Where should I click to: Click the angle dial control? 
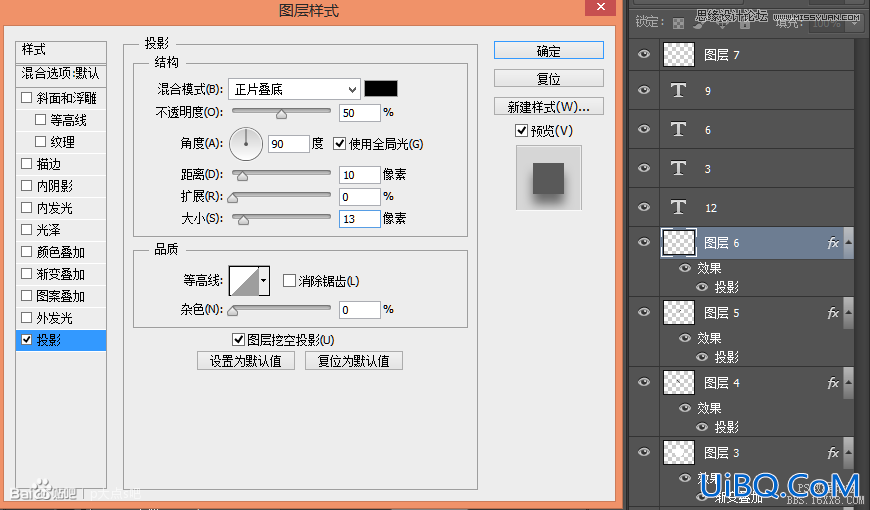246,144
